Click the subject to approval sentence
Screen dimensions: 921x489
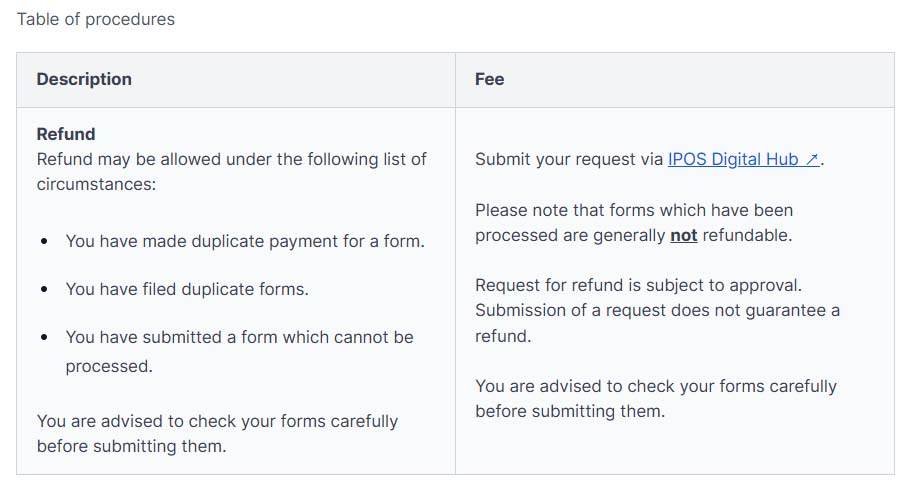[638, 285]
